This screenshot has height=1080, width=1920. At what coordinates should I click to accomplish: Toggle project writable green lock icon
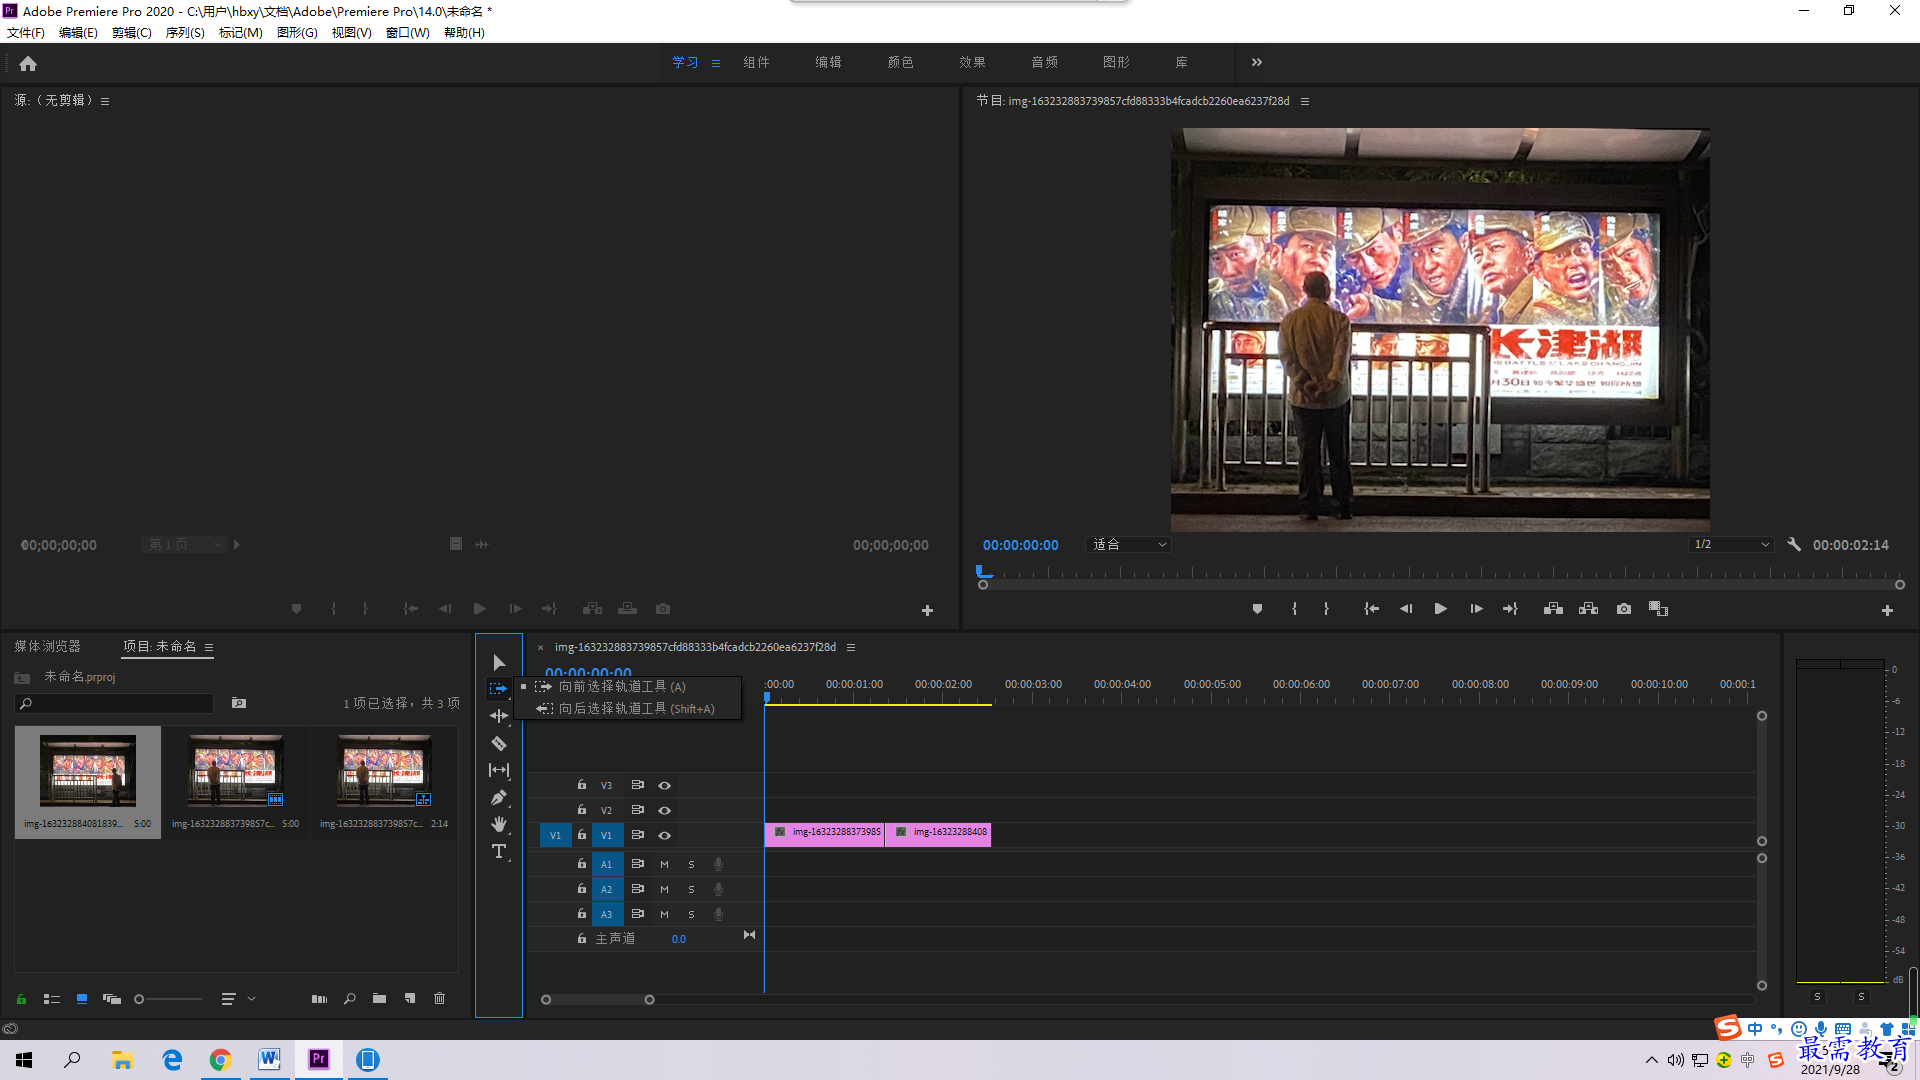(x=21, y=998)
